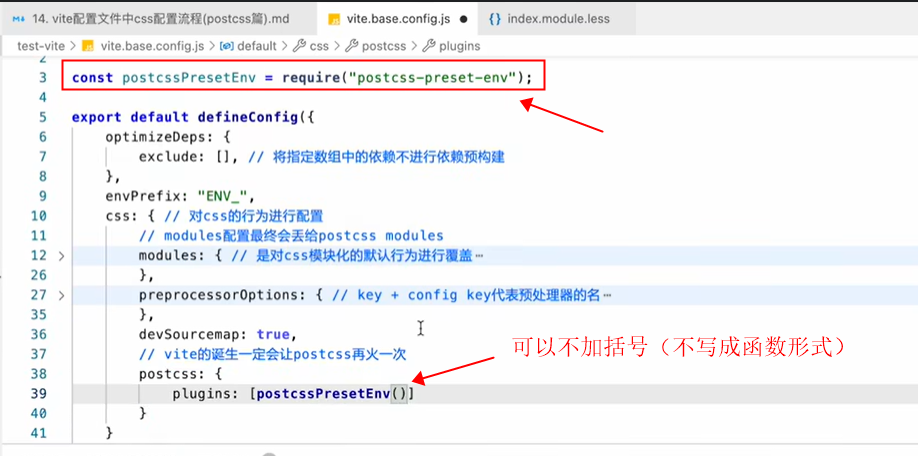Click the braces icon on index.module.less tab
The width and height of the screenshot is (918, 456).
(x=495, y=18)
